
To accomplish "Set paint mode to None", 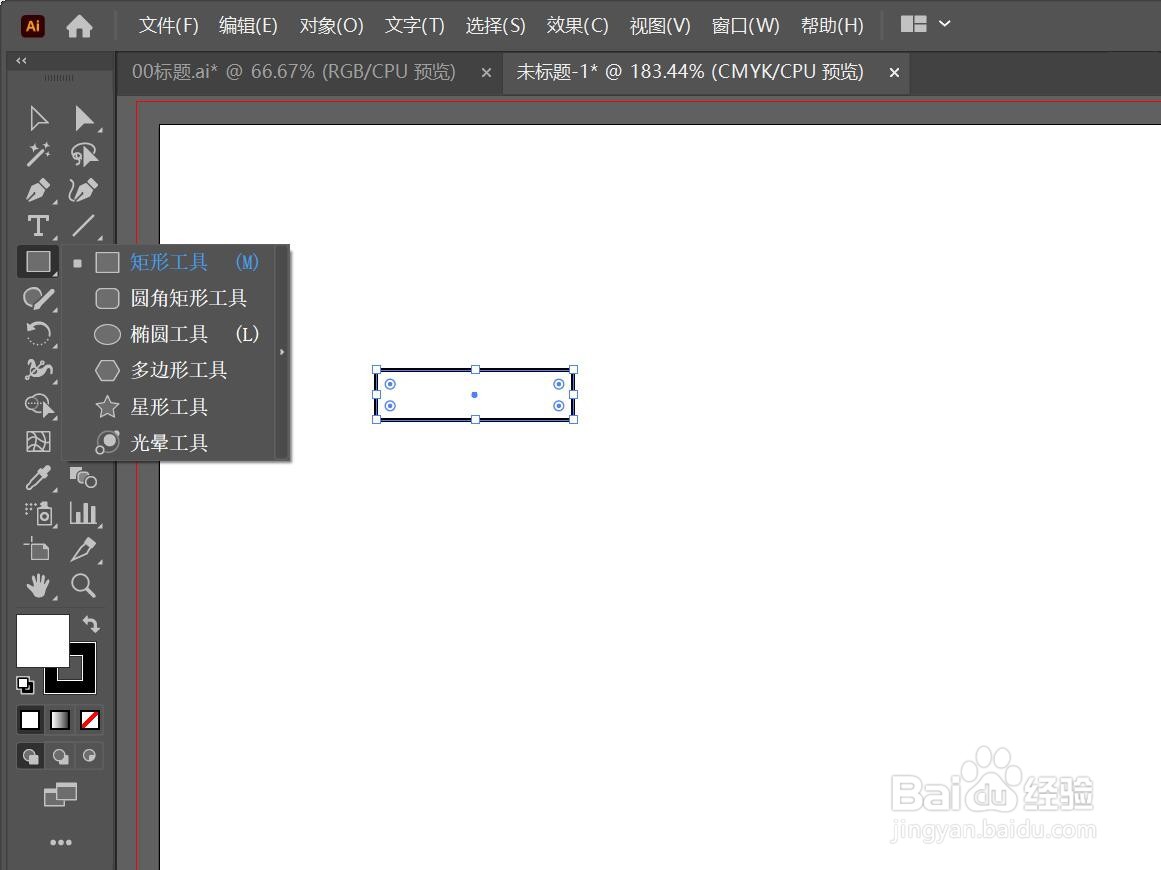I will 90,720.
